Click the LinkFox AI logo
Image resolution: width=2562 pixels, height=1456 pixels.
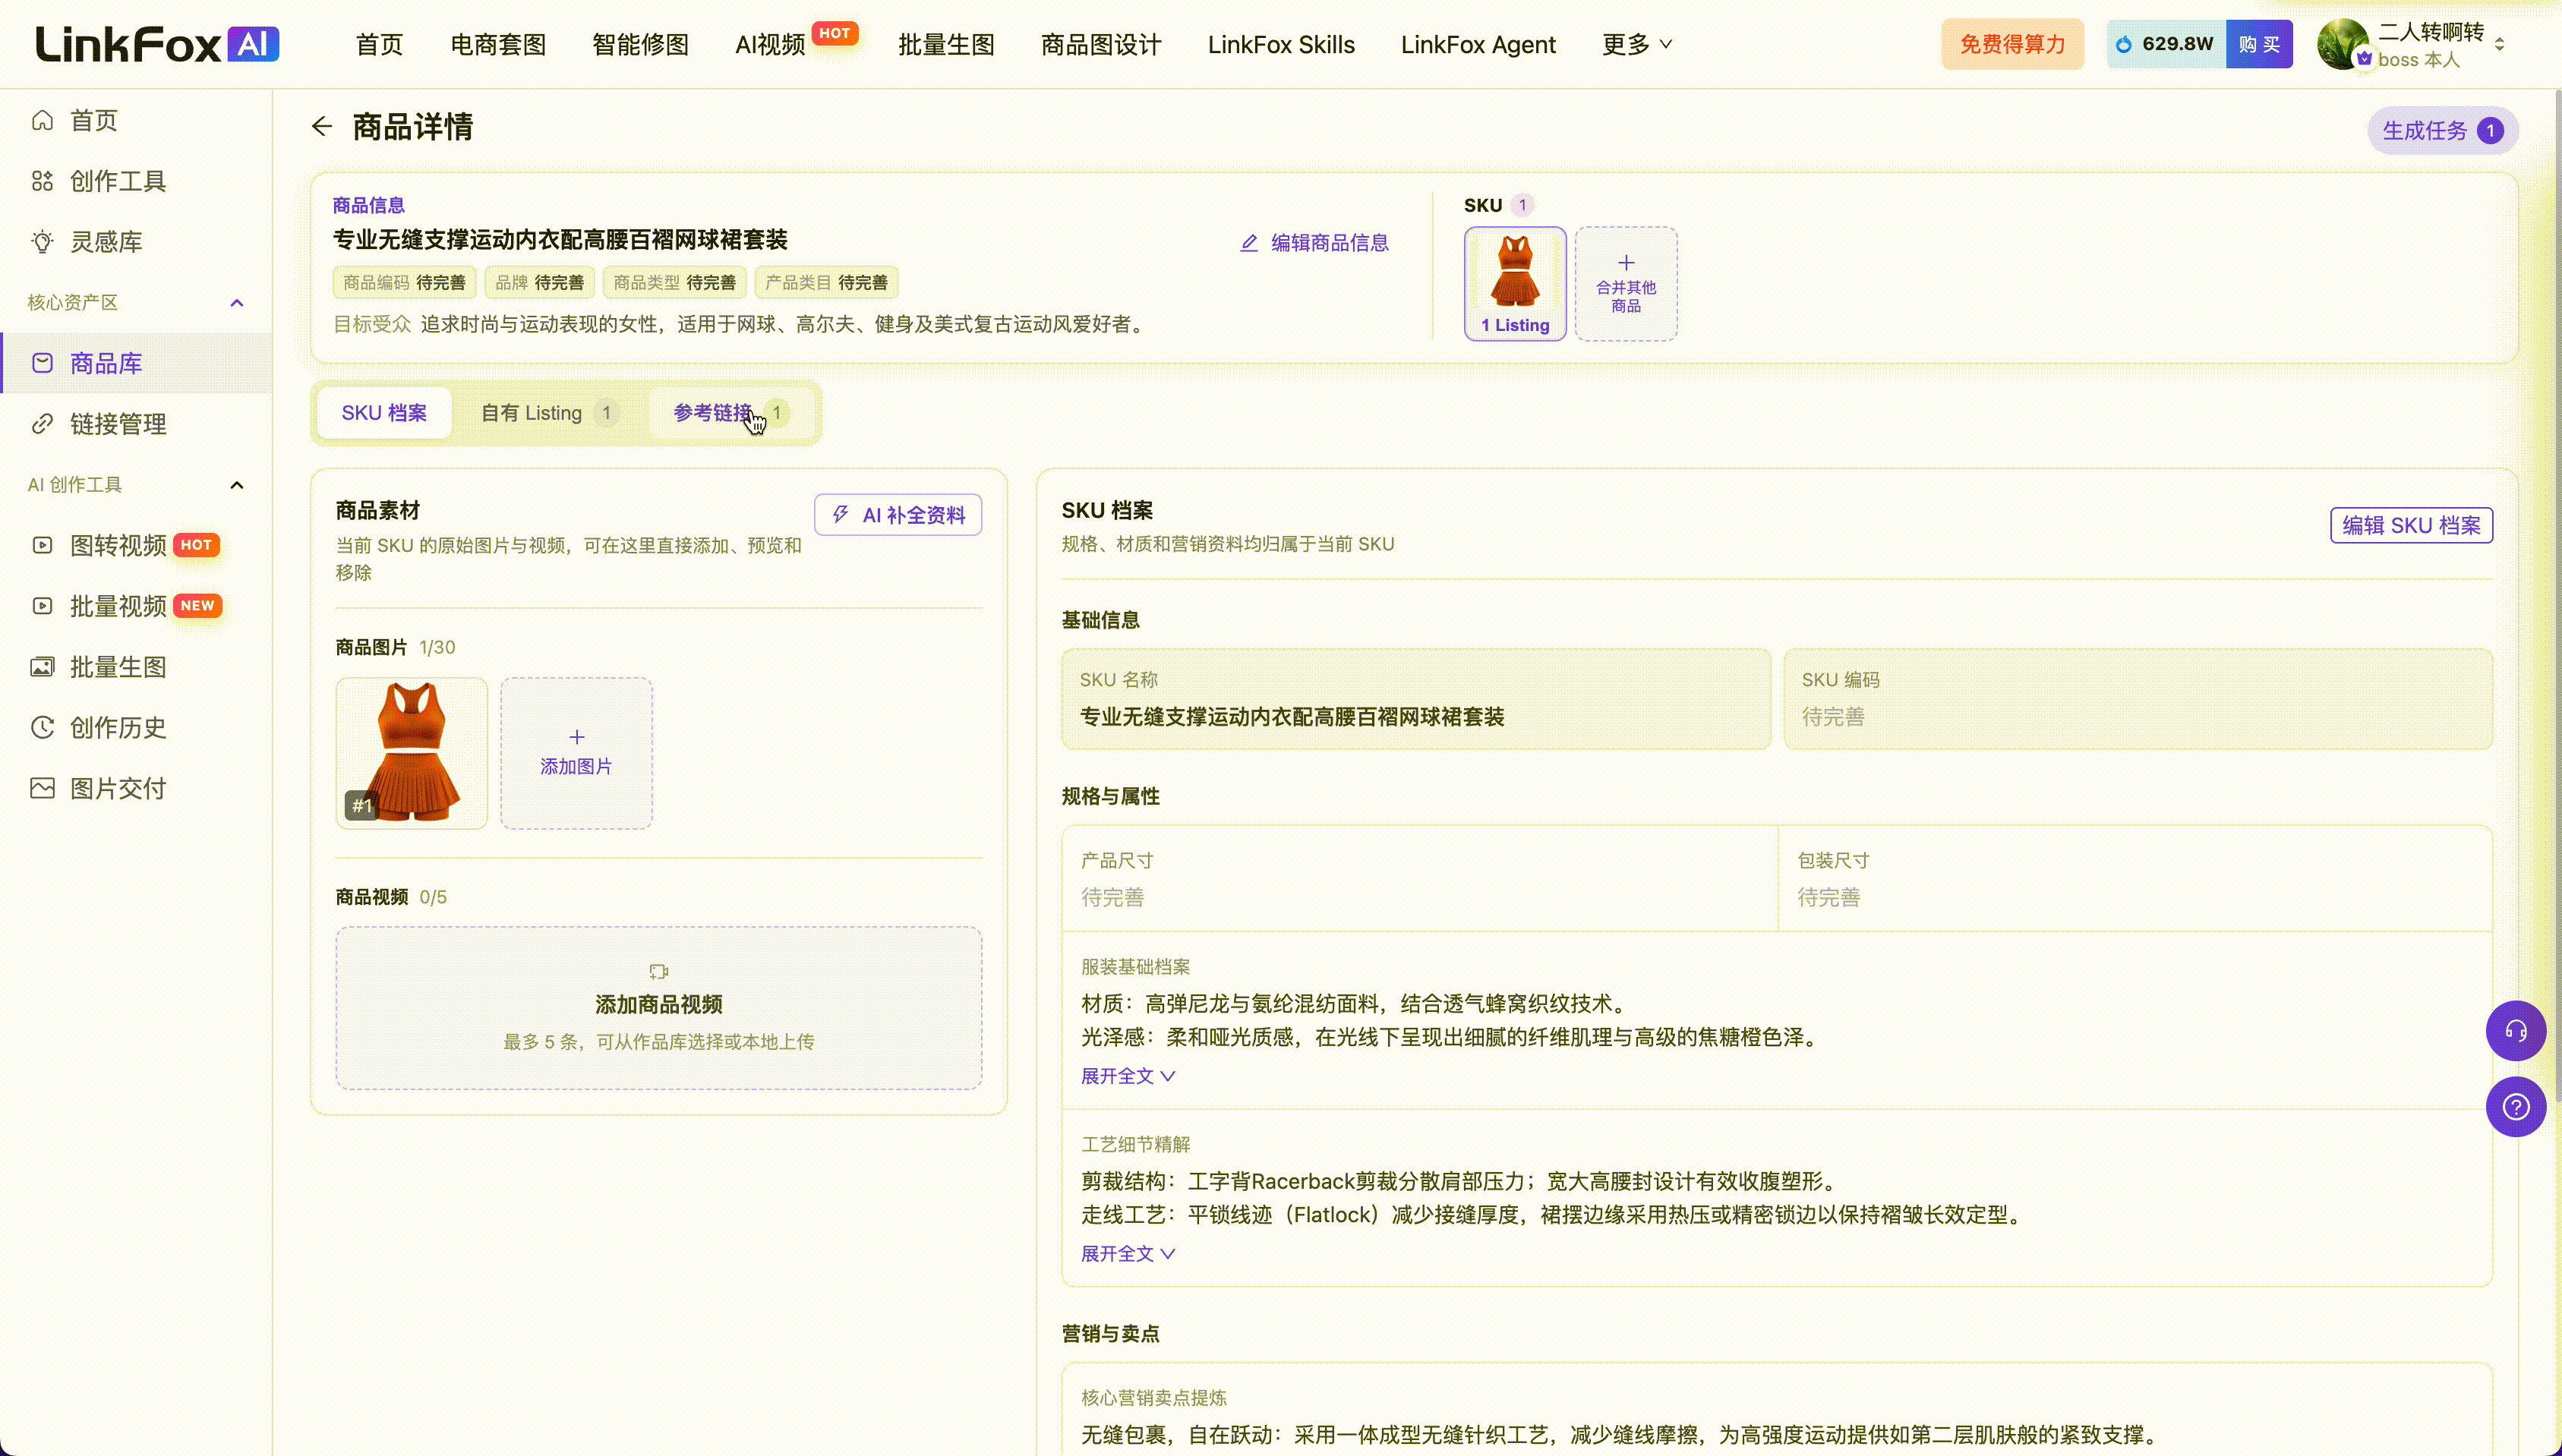tap(157, 44)
